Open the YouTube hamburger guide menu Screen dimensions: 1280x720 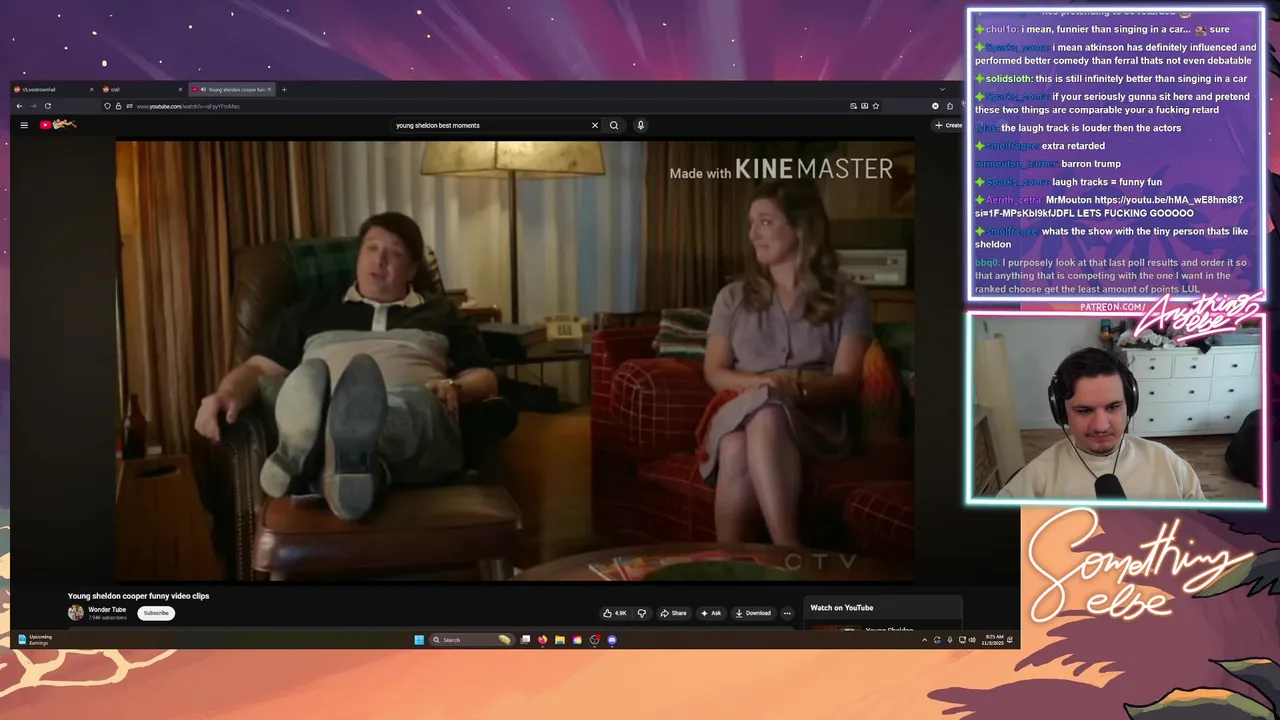pyautogui.click(x=24, y=125)
